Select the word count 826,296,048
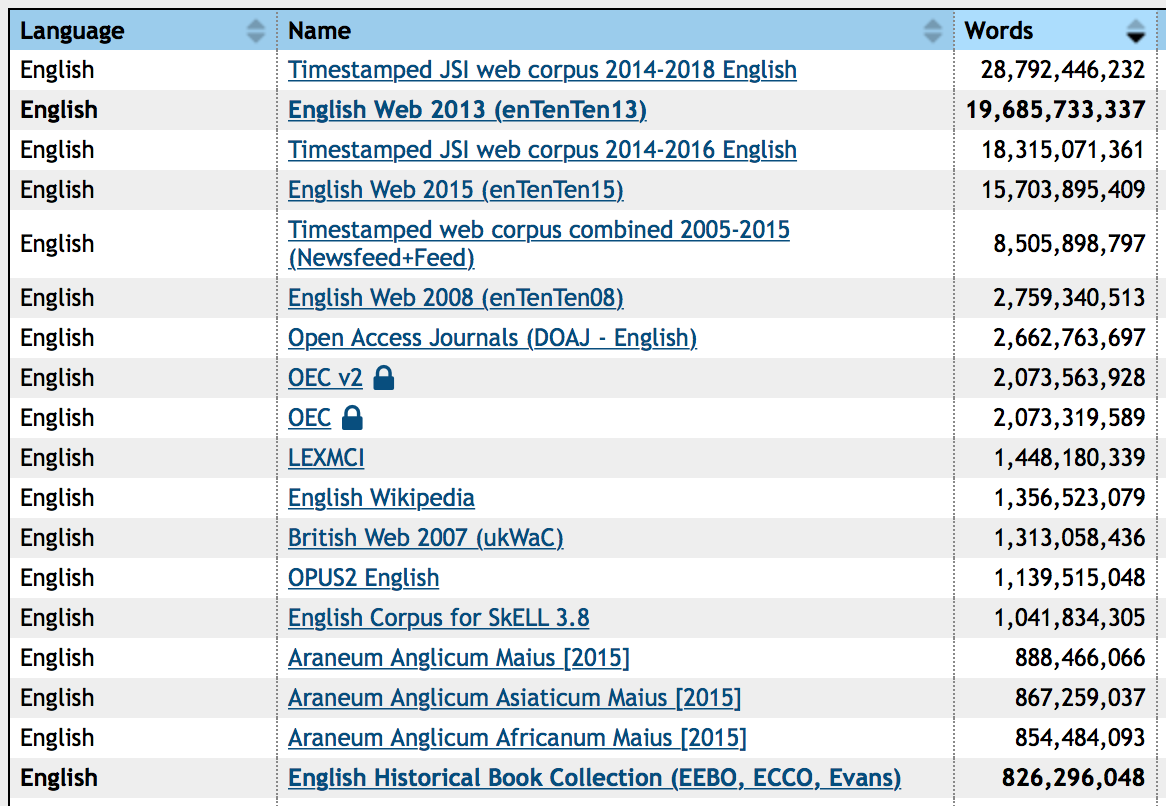The image size is (1166, 806). point(1073,778)
